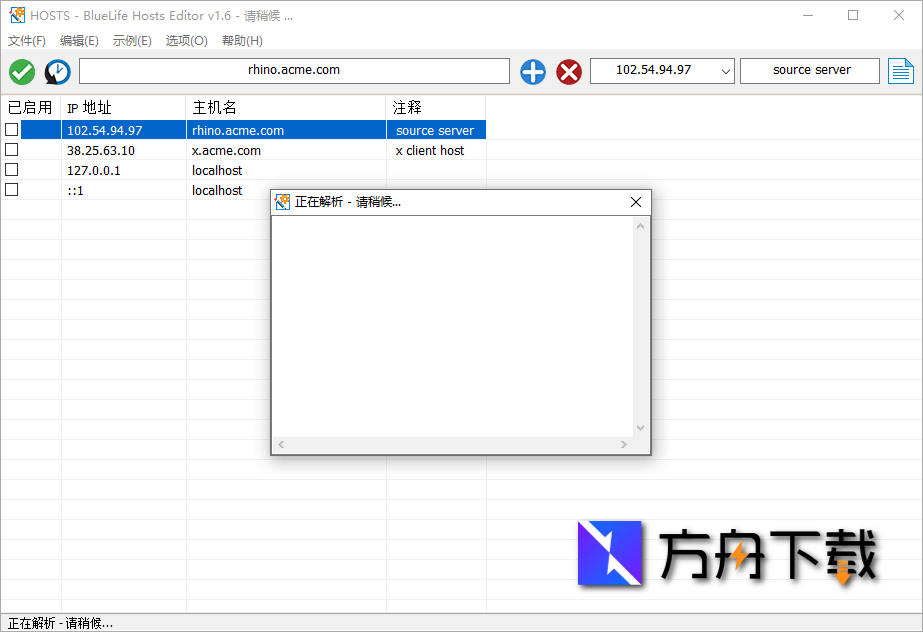Enable the ::1 localhost entry checkbox
Image resolution: width=923 pixels, height=632 pixels.
(10, 189)
